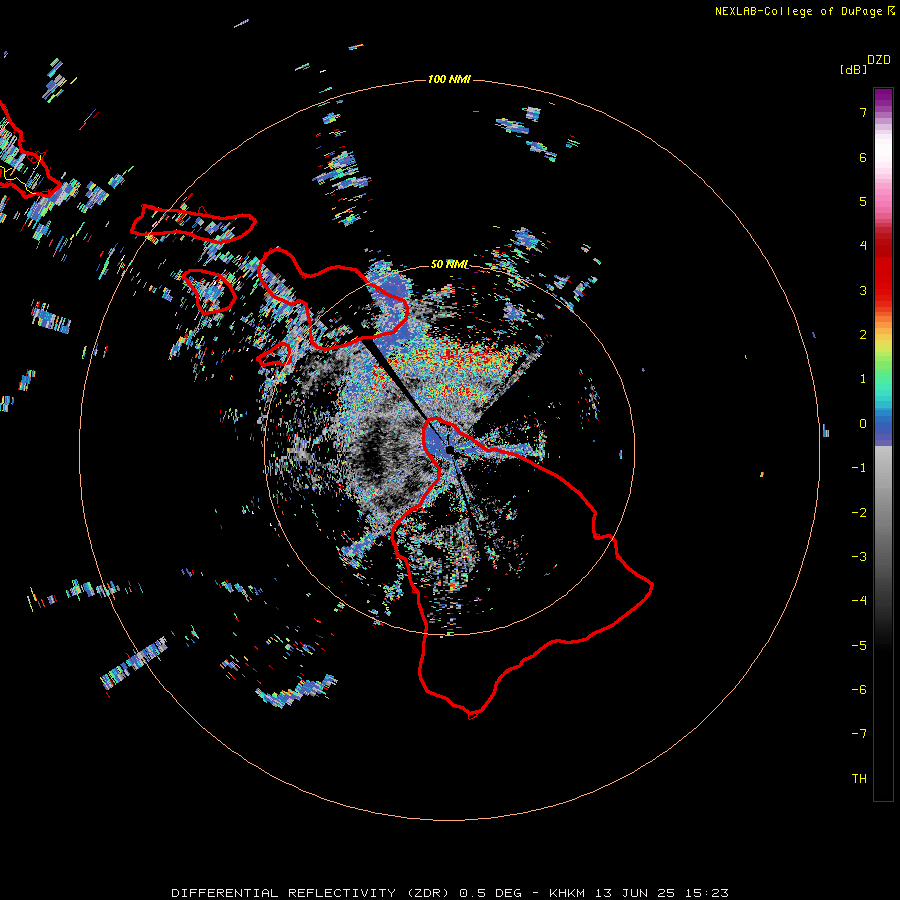
Task: Click the 5 dB scale label
Action: coord(863,201)
